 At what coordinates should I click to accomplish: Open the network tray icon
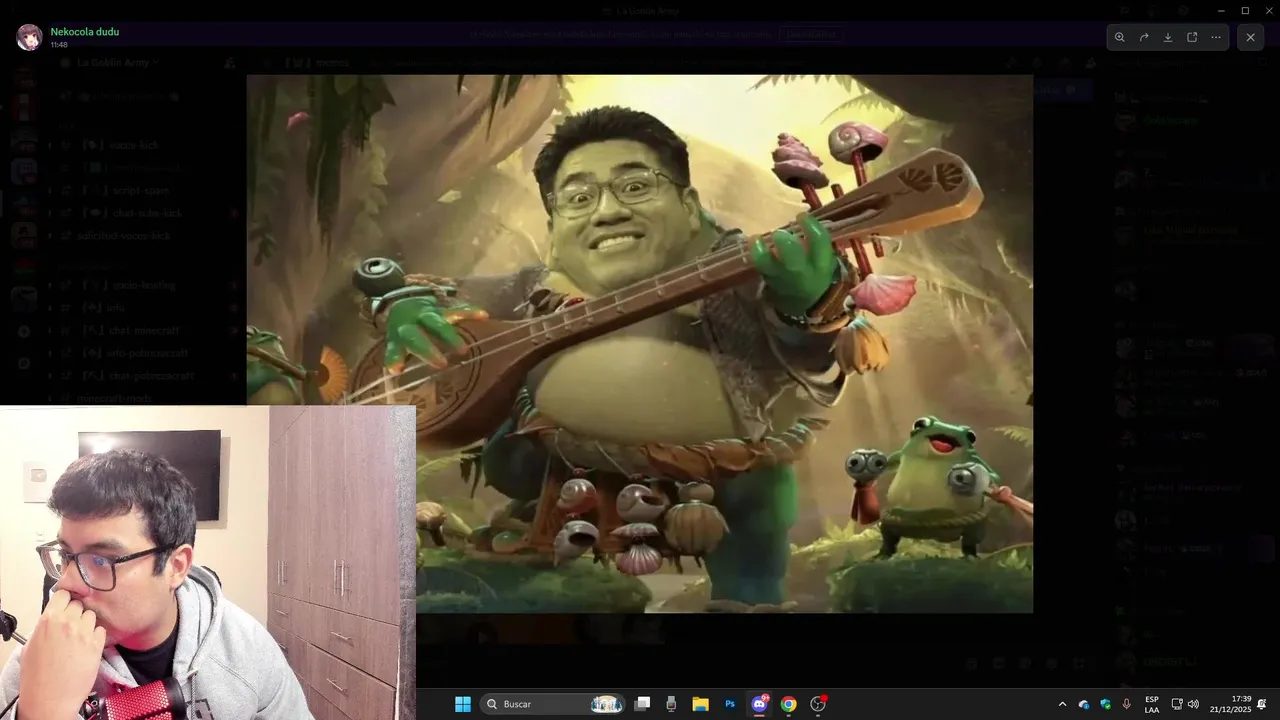click(x=1177, y=704)
